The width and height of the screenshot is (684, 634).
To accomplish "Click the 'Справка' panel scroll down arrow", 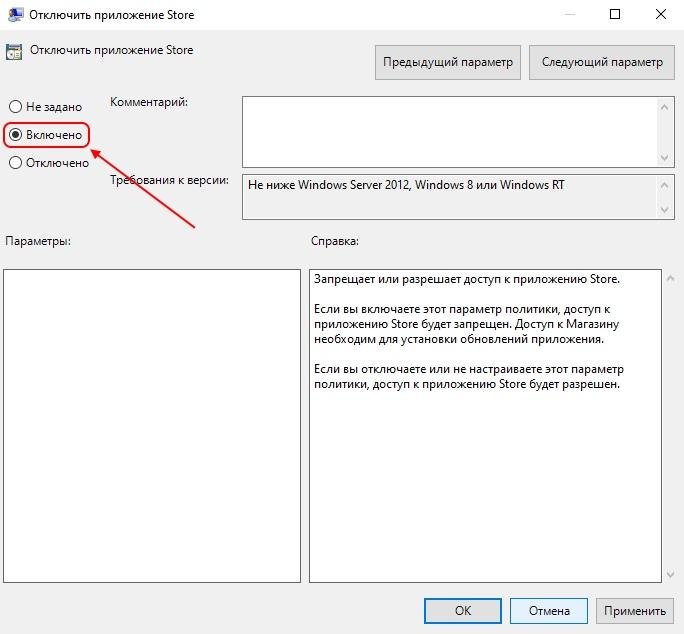I will (x=671, y=575).
